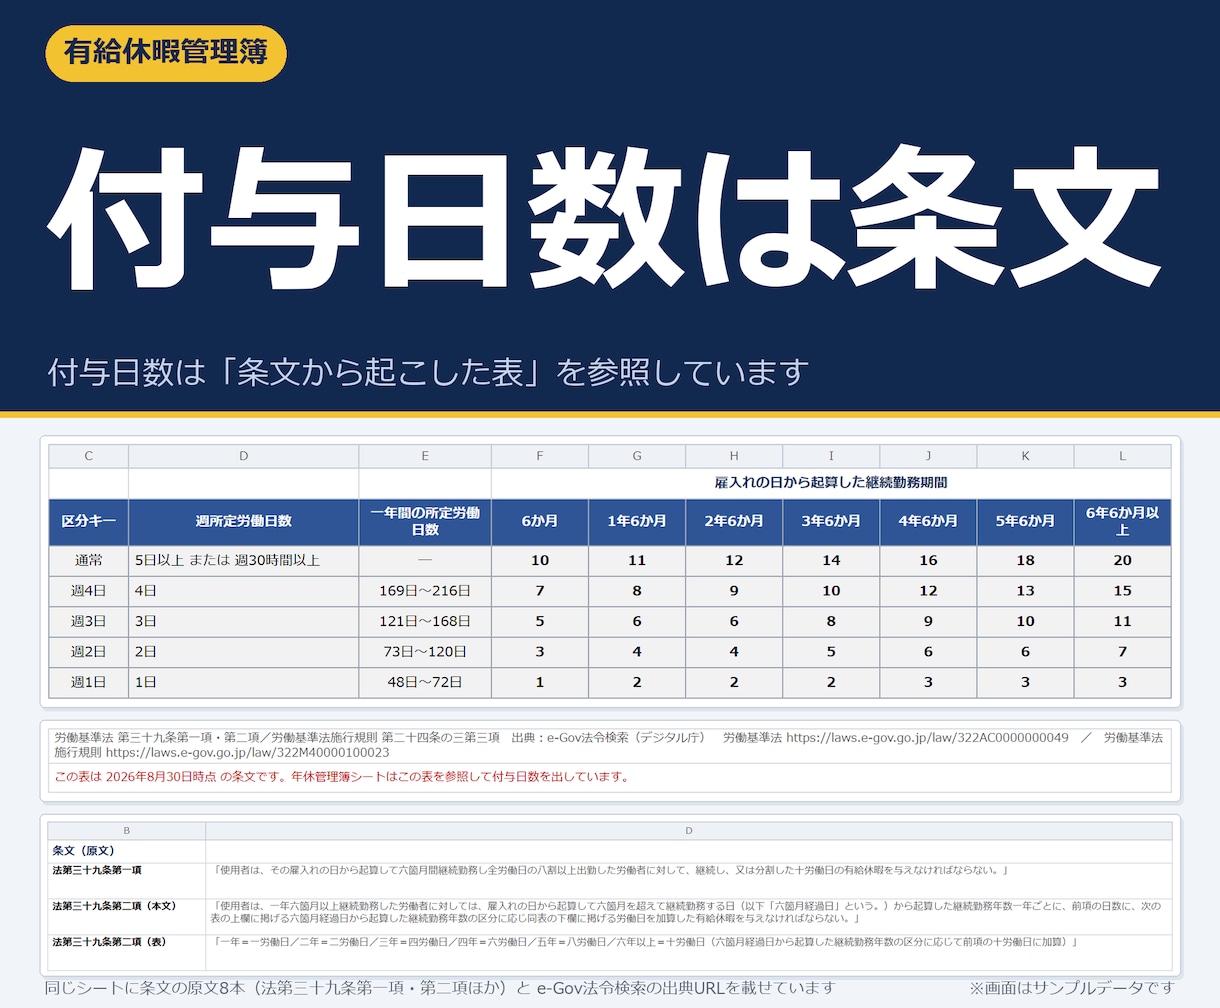Select column header C

[89, 456]
